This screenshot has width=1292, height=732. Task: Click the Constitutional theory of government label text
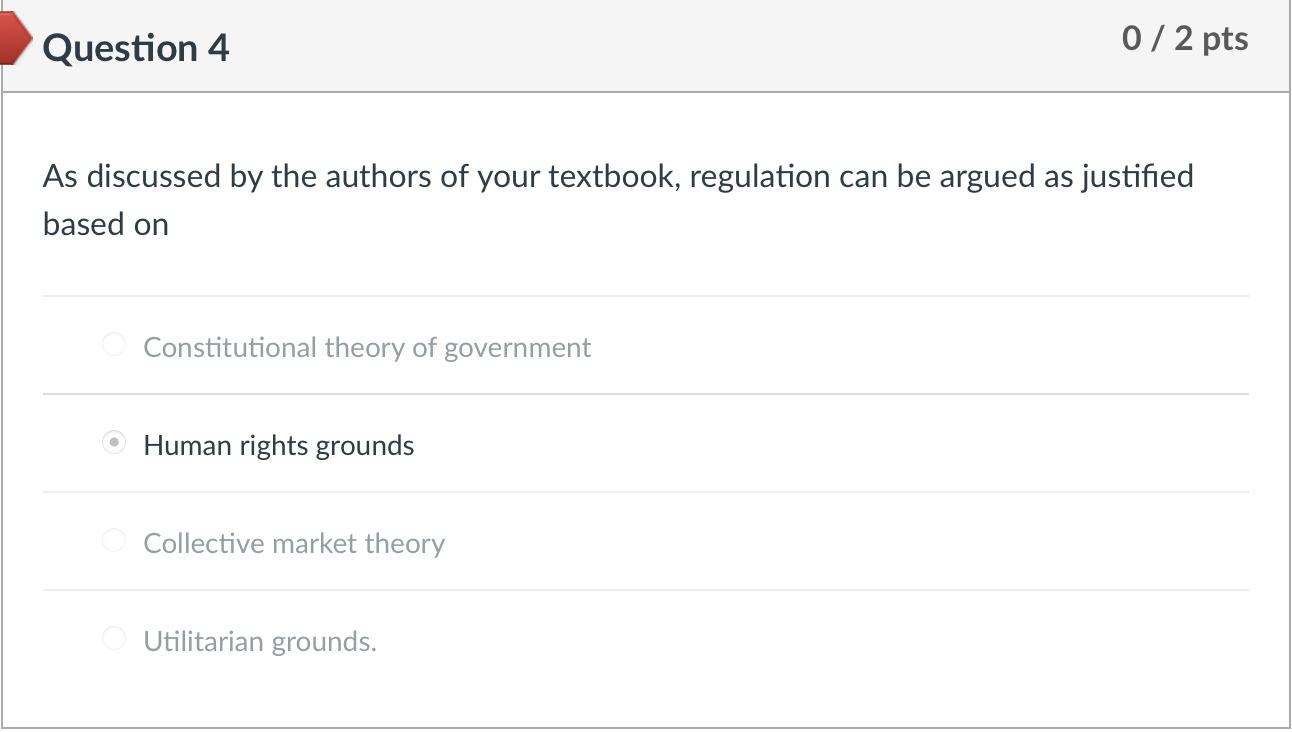367,347
